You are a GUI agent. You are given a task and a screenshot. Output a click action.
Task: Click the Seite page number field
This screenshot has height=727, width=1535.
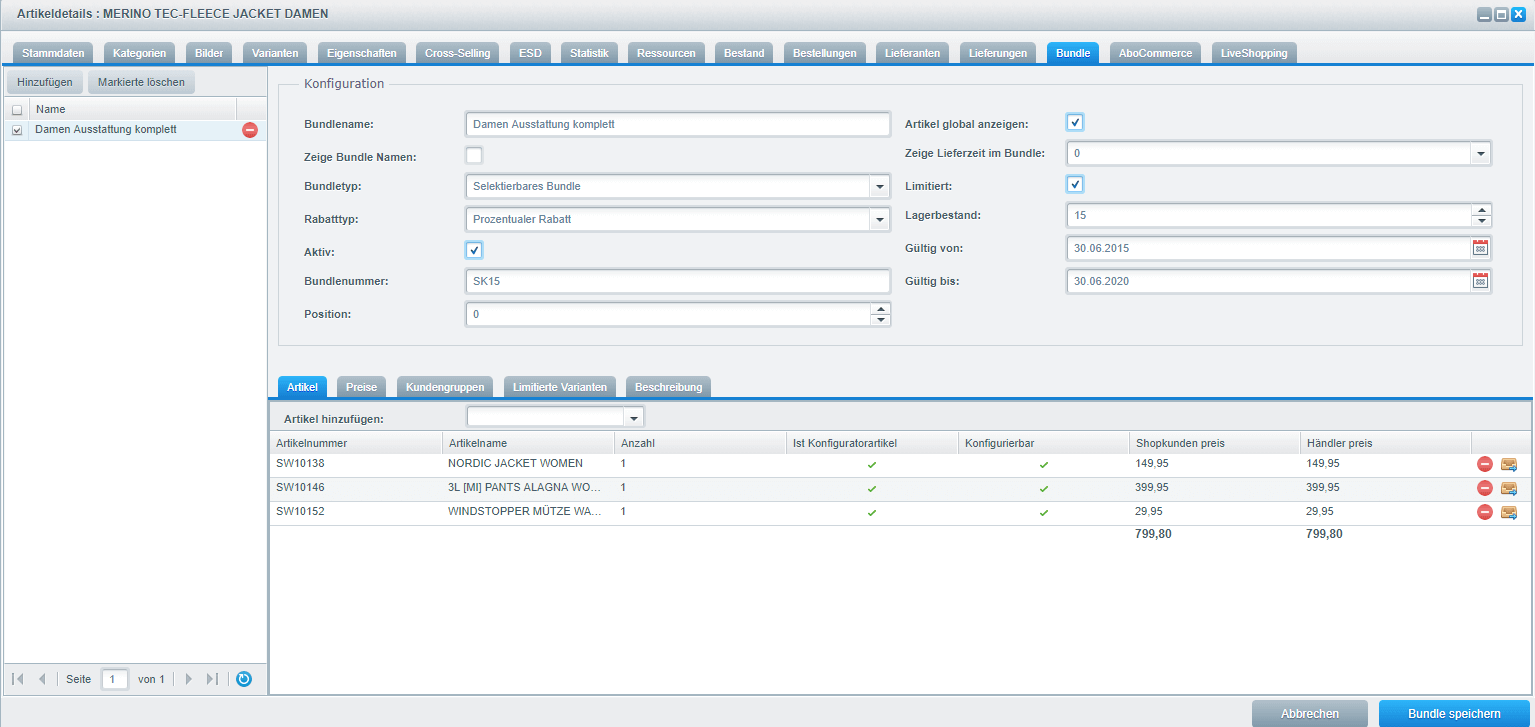point(115,679)
